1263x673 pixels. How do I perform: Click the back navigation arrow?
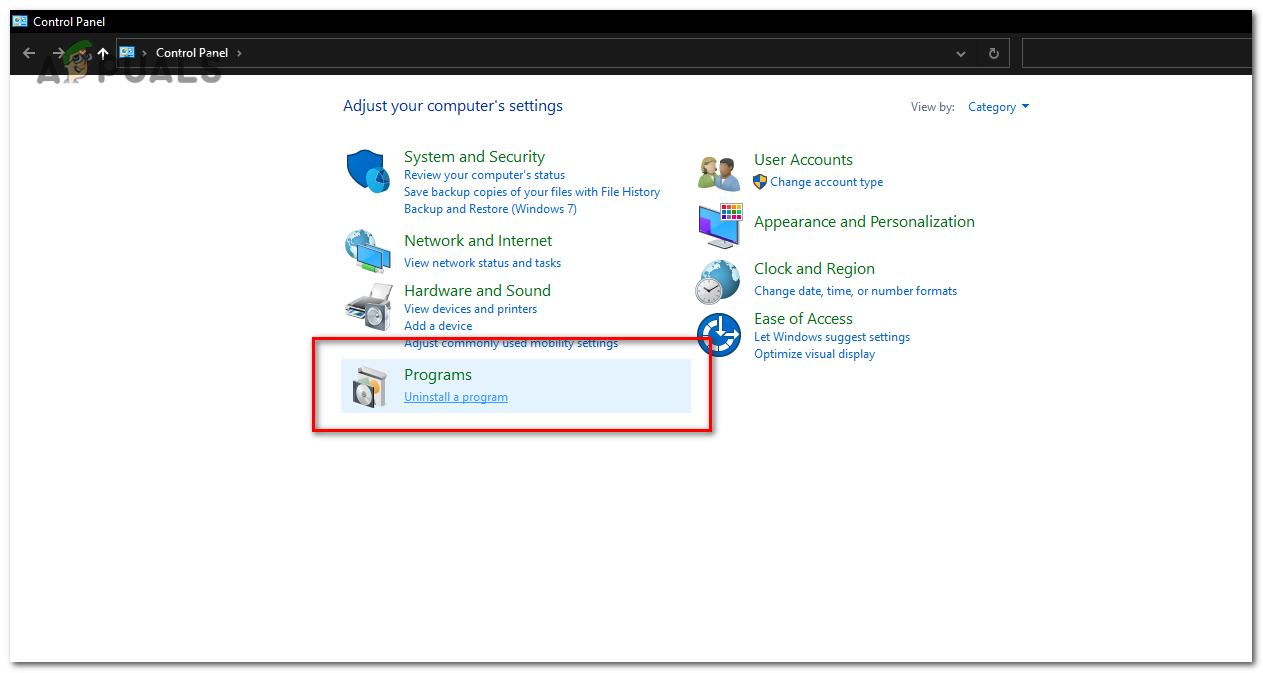point(28,53)
